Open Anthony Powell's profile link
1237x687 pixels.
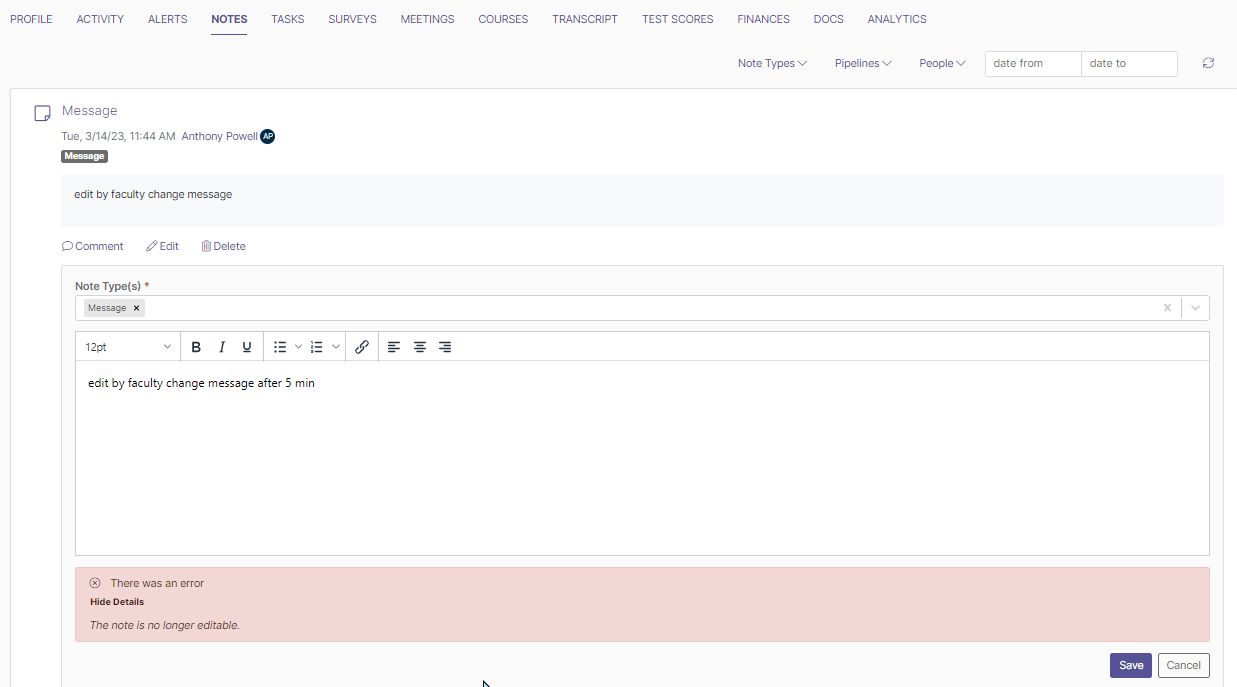click(219, 136)
